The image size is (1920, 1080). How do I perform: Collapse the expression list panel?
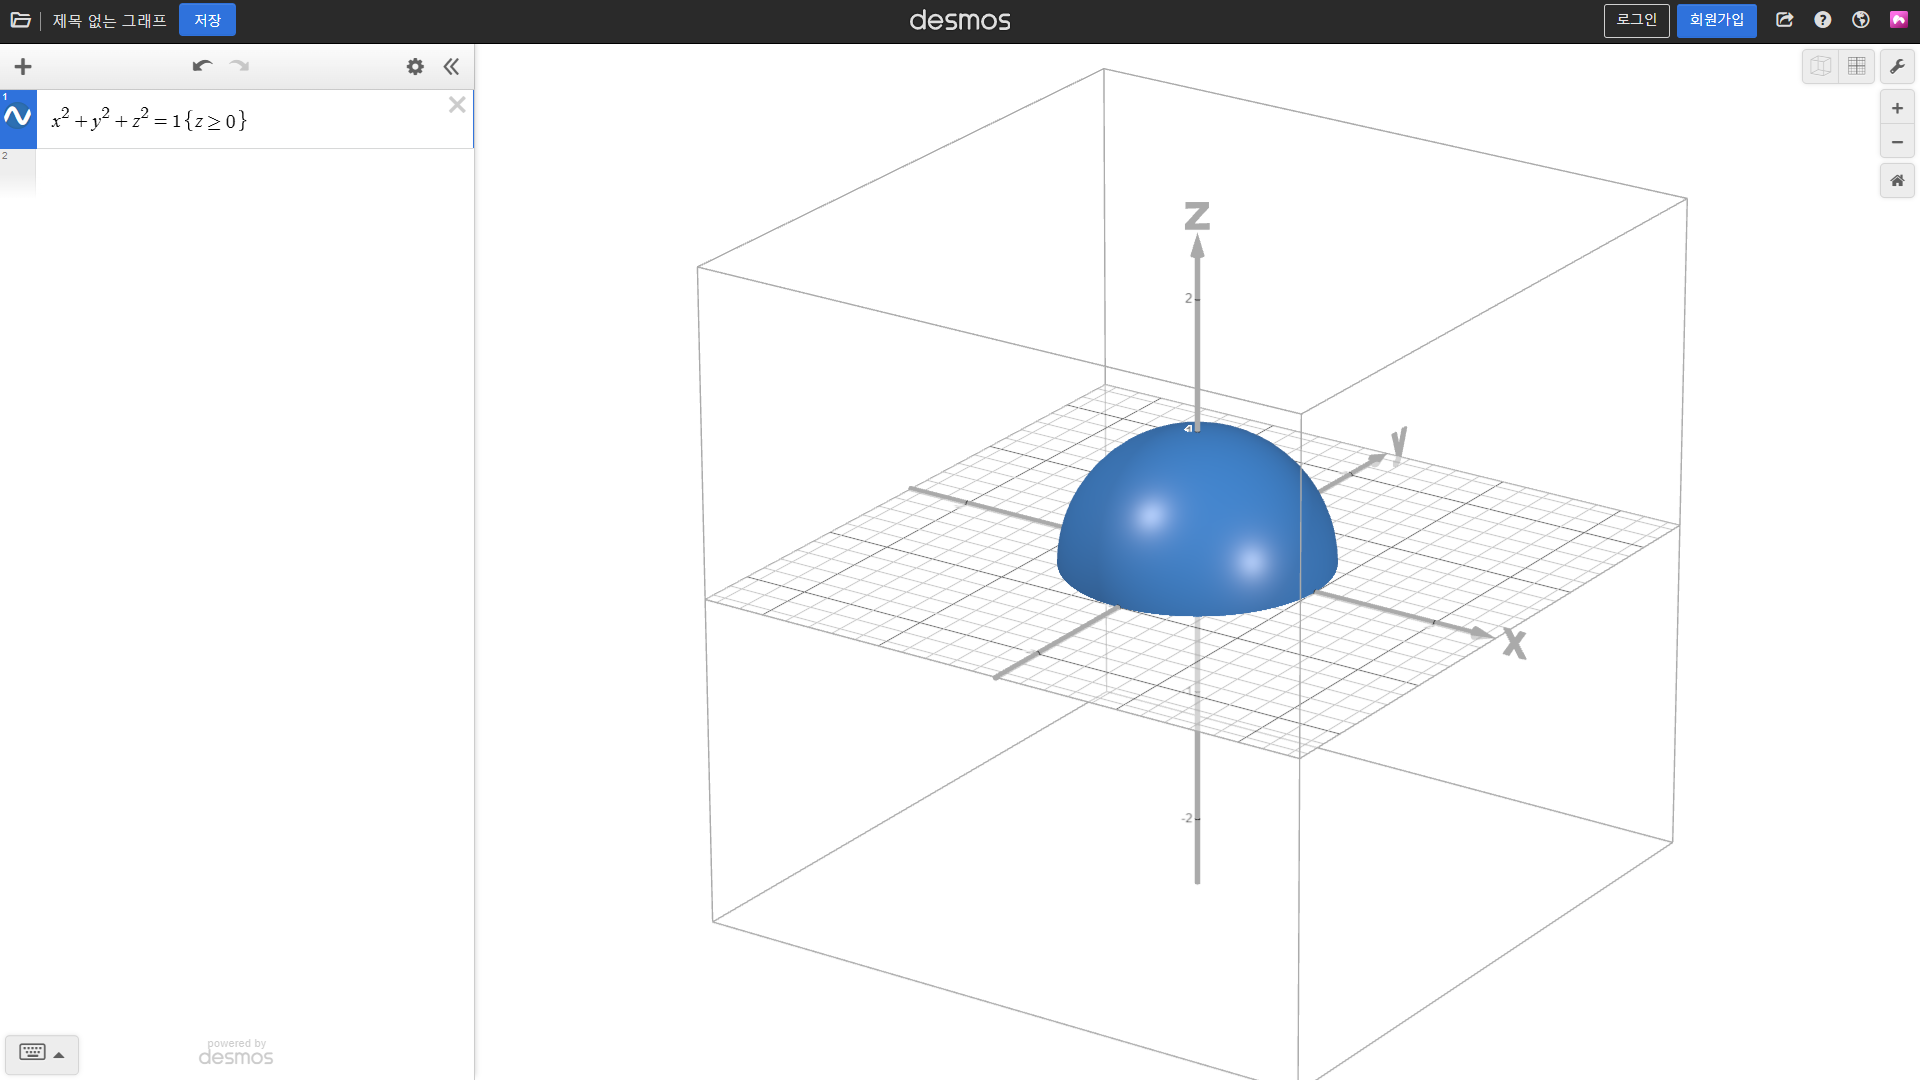(451, 67)
